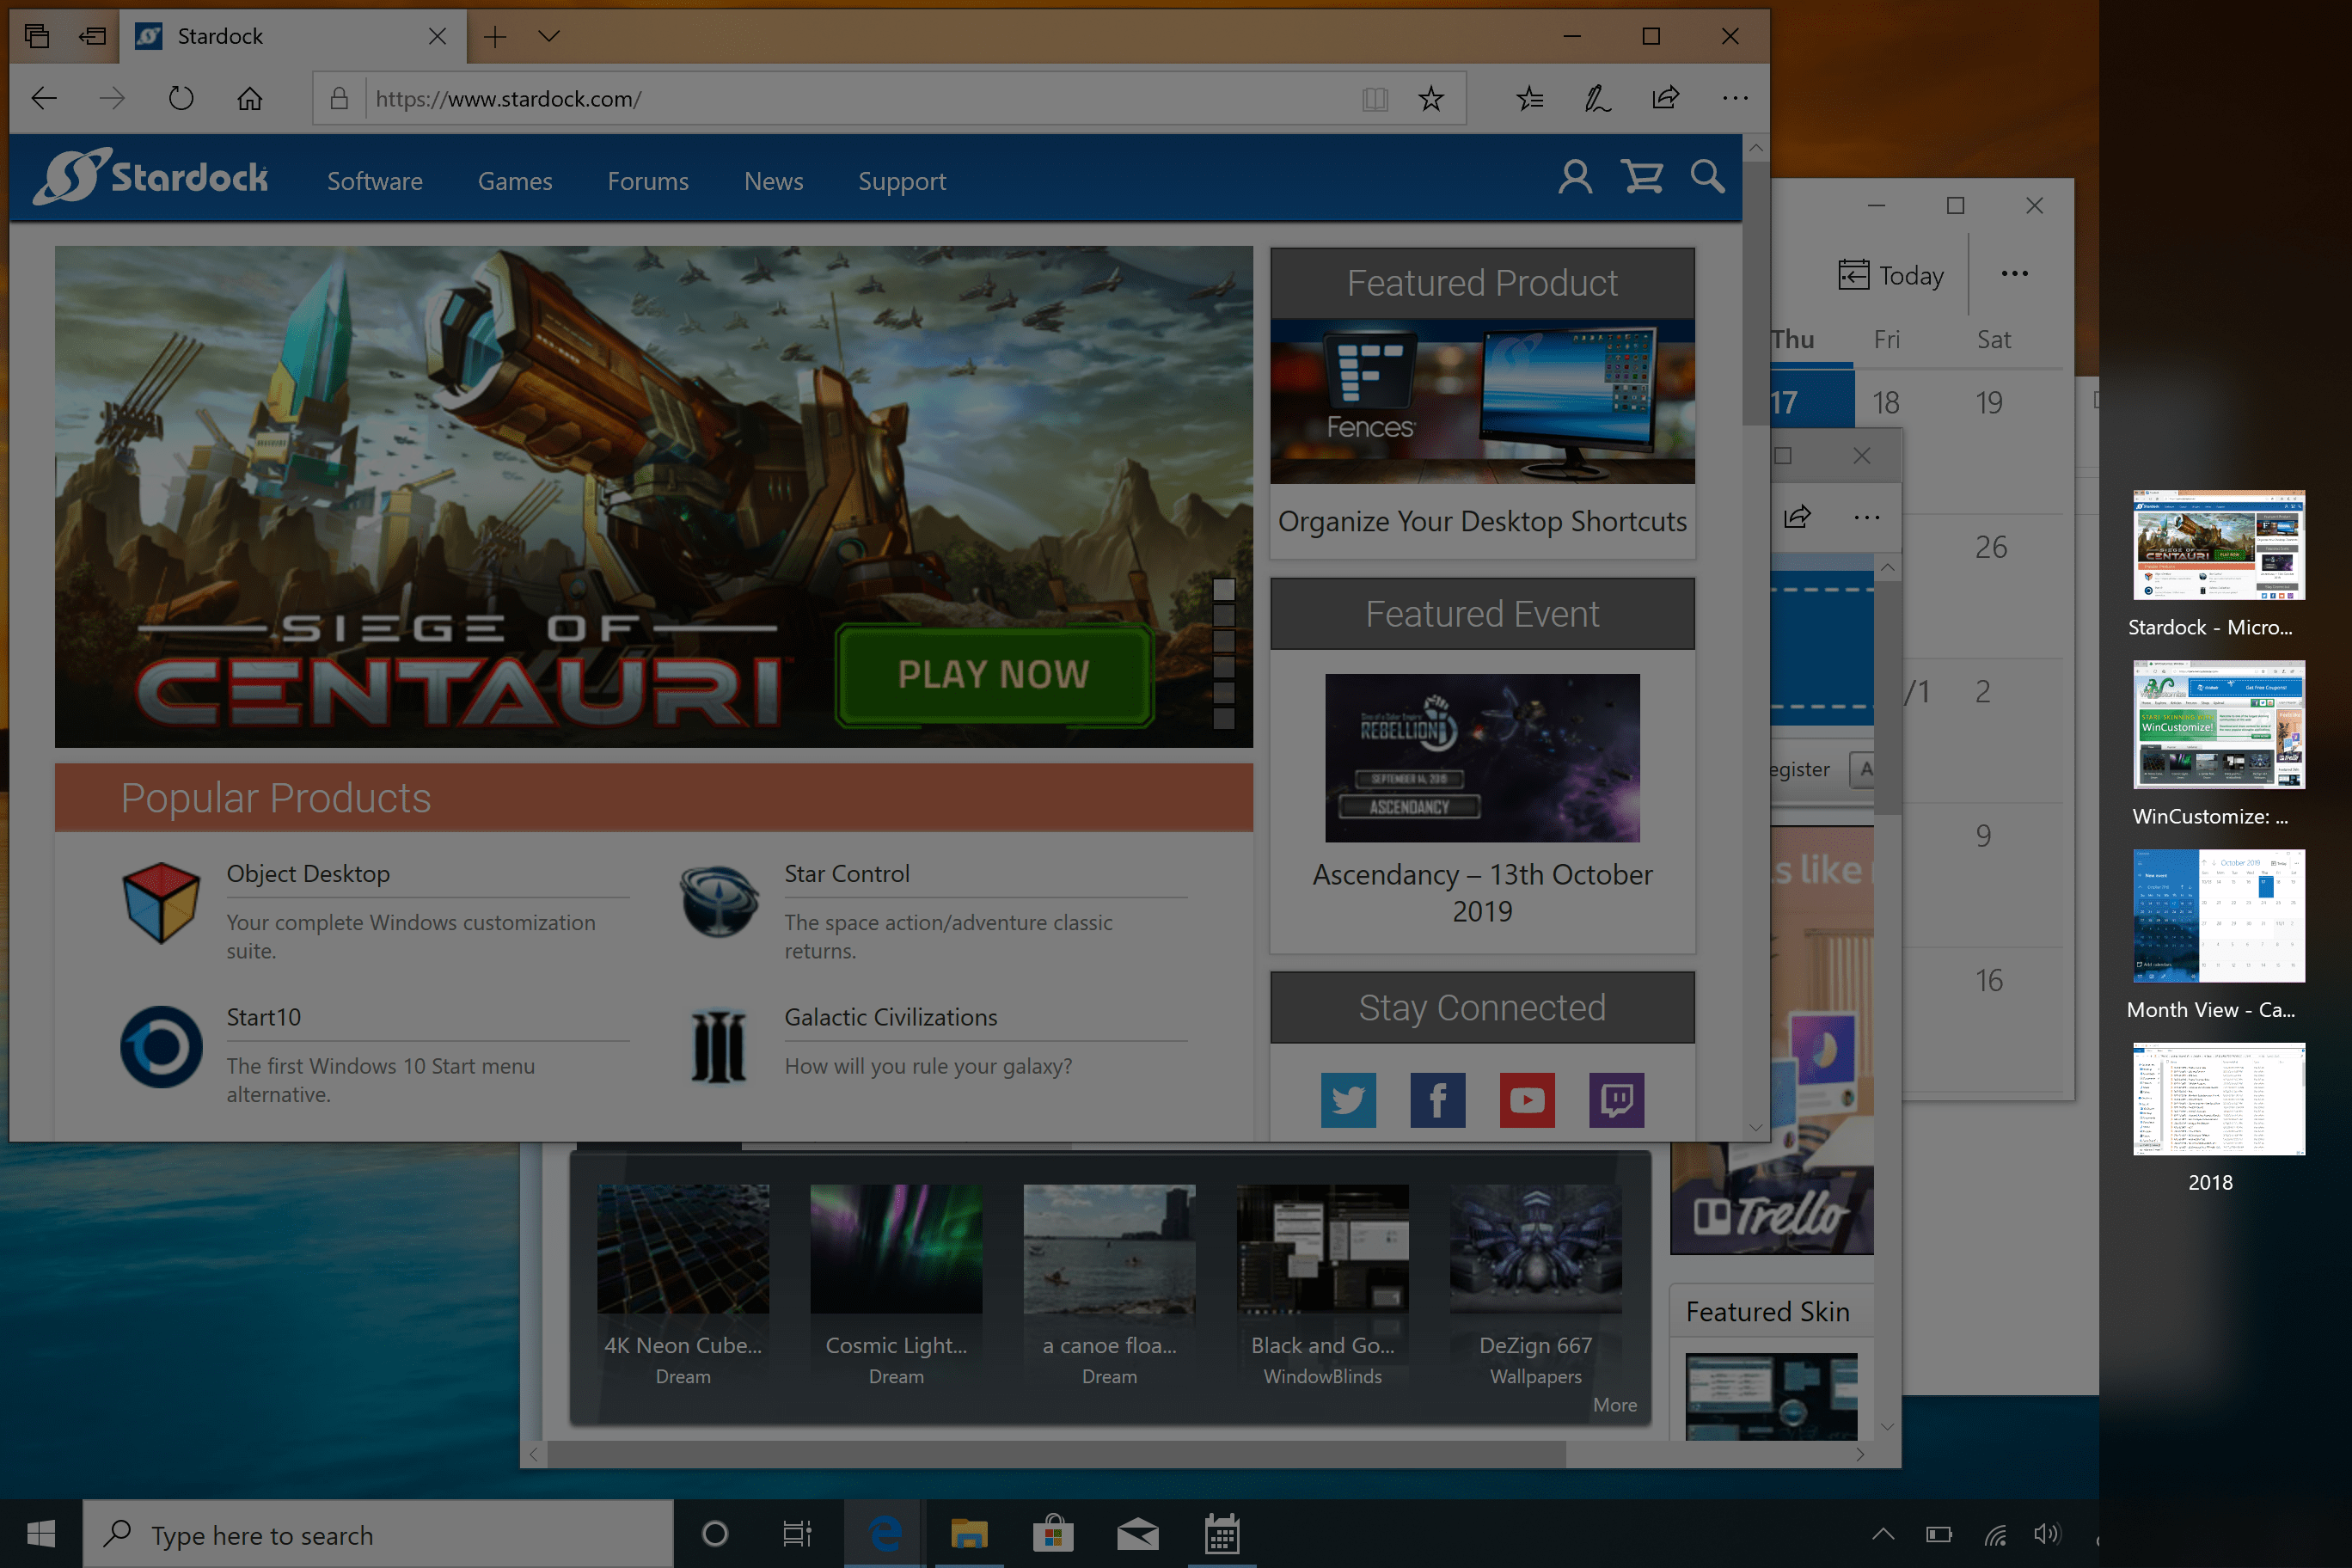Open the Games menu
This screenshot has height=1568, width=2352.
[x=515, y=181]
